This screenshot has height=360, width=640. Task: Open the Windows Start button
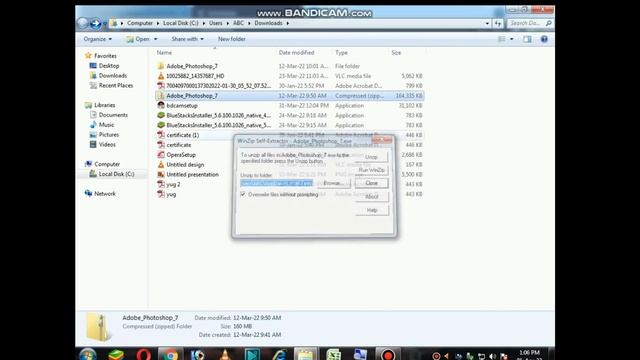[x=87, y=354]
